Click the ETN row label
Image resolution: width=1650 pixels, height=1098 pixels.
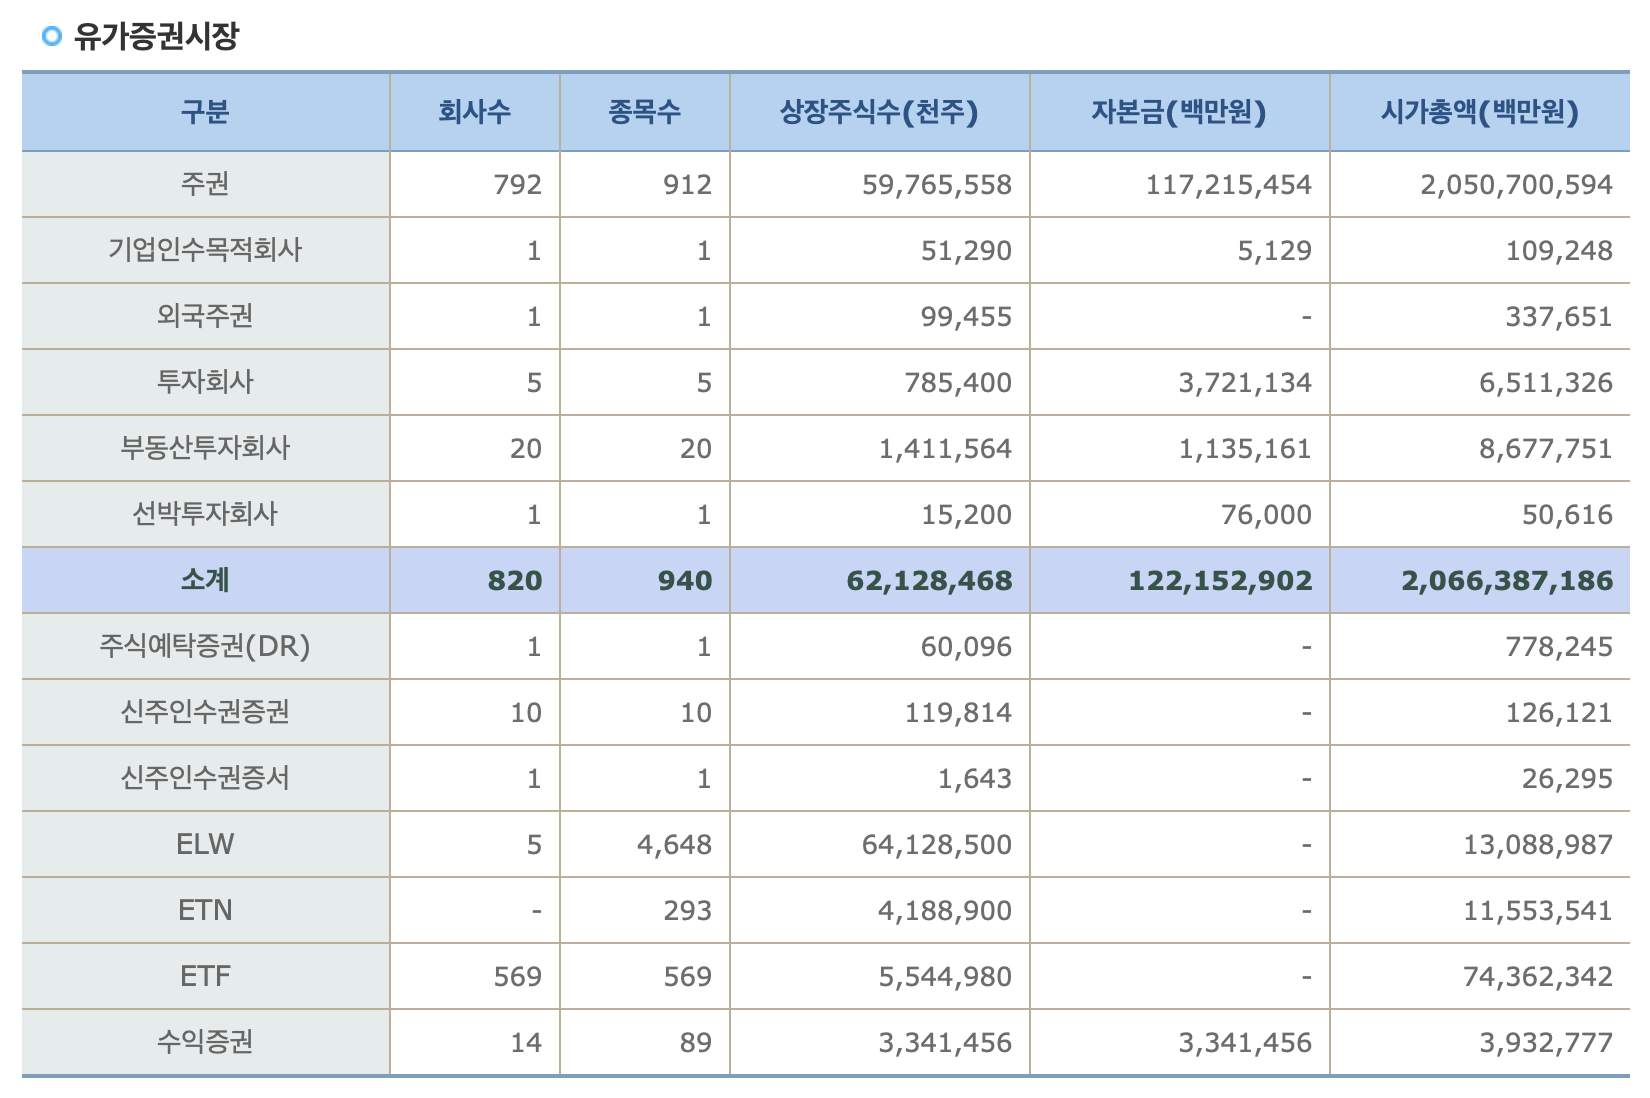205,910
